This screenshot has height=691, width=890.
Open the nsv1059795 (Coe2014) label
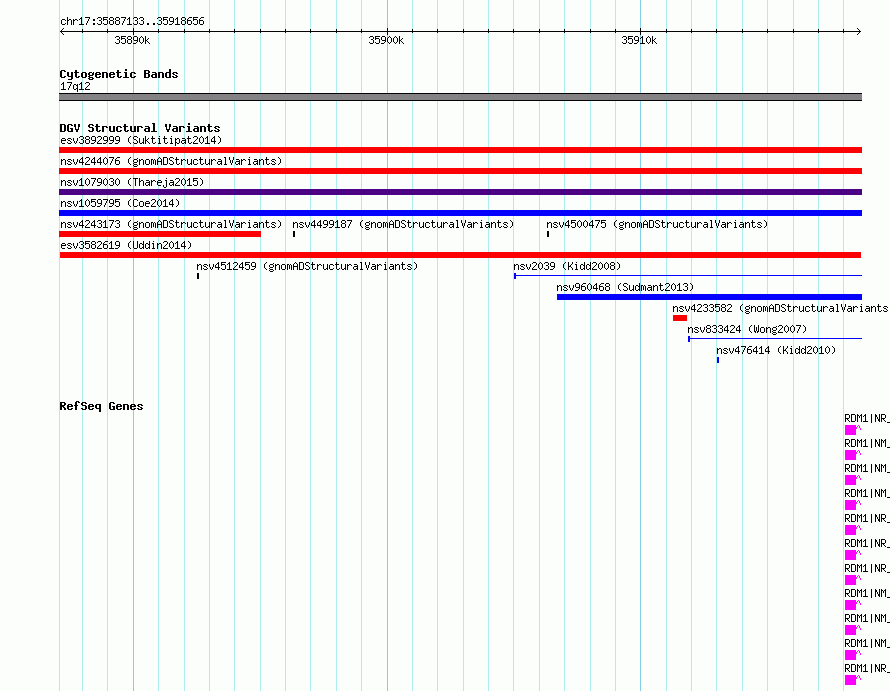120,203
